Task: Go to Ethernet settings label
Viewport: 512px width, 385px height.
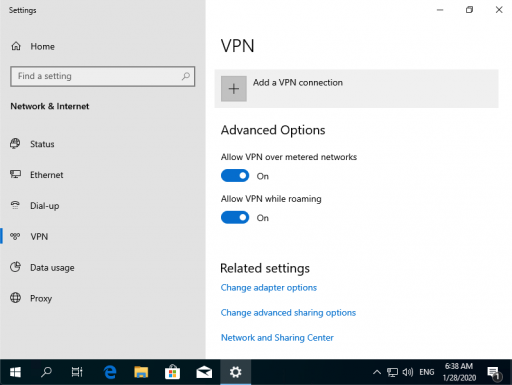Action: (x=46, y=175)
